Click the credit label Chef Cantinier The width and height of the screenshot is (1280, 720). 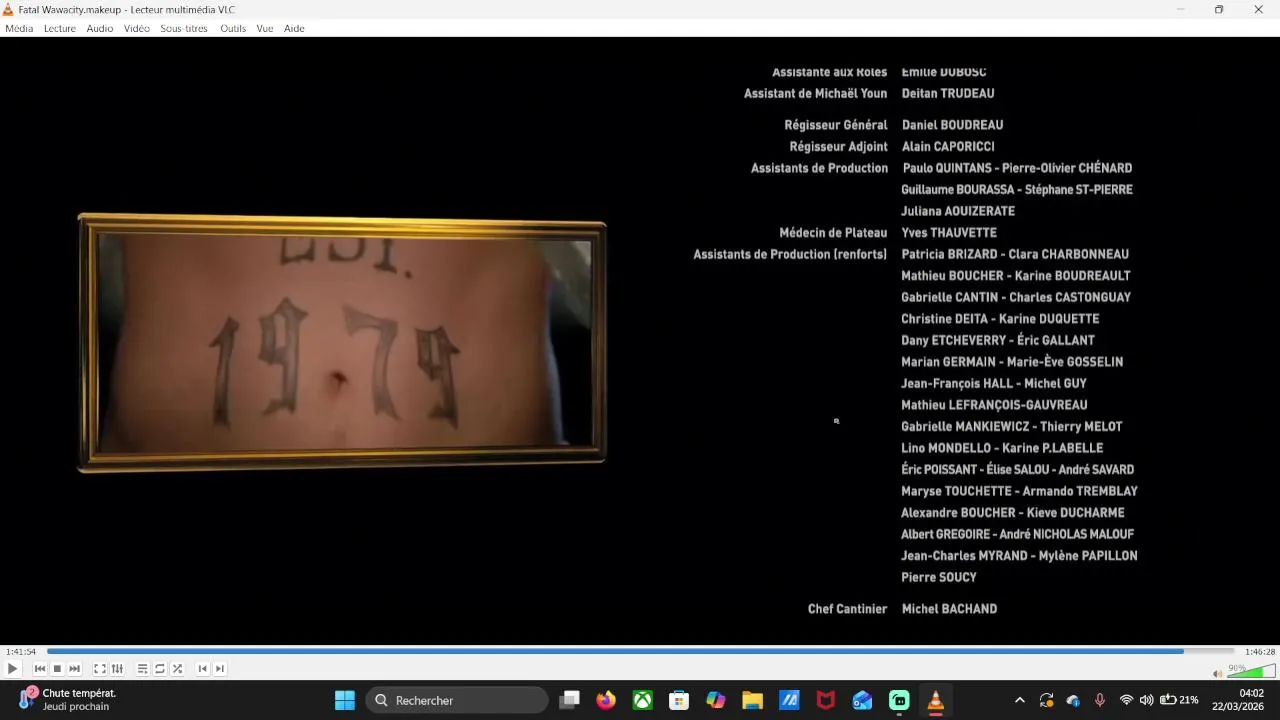(847, 609)
